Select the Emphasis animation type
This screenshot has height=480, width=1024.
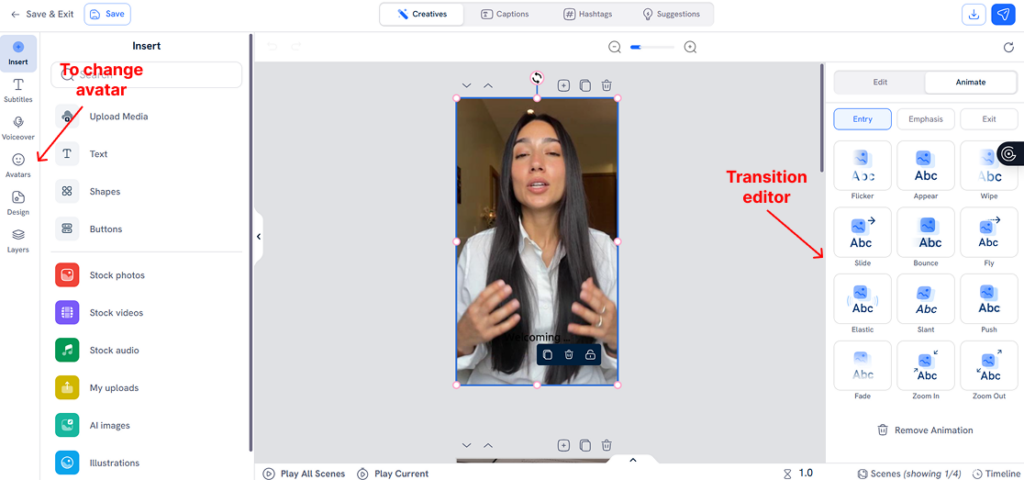point(925,119)
